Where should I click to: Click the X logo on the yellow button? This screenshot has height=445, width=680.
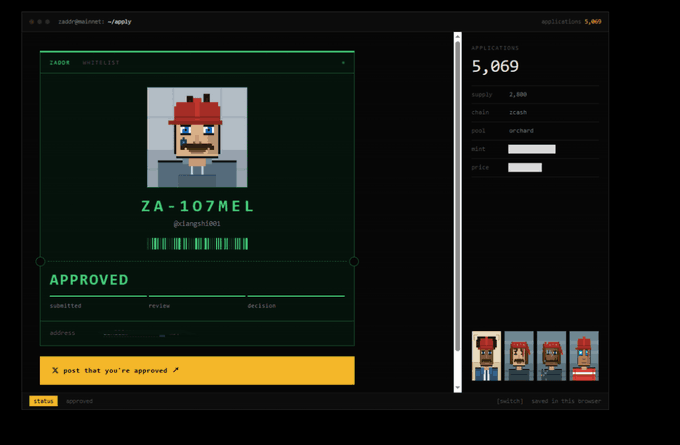(55, 370)
